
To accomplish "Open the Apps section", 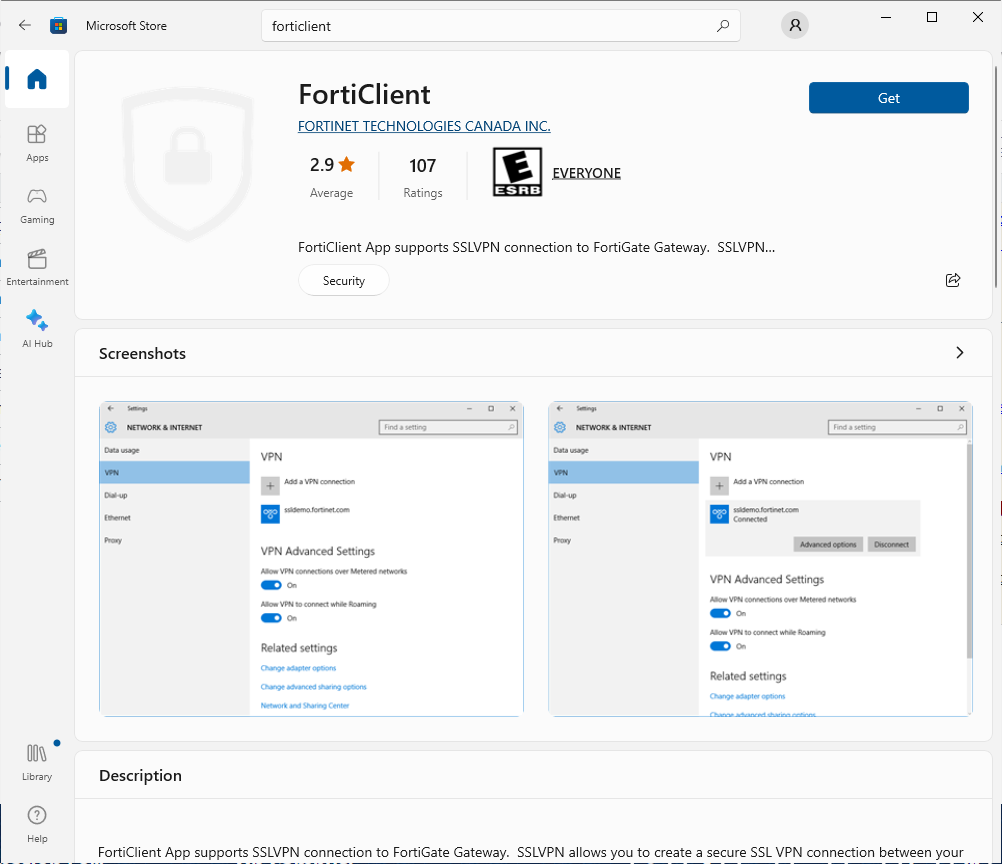I will coord(37,144).
